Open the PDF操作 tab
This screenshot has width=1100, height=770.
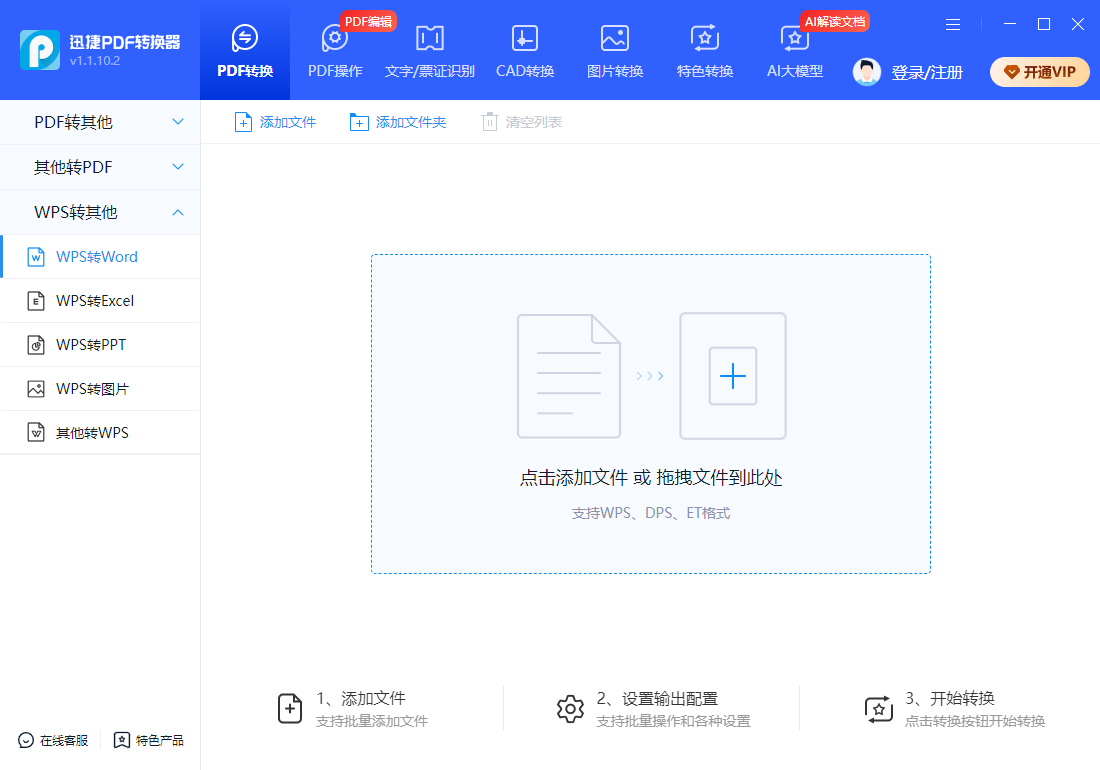click(335, 50)
